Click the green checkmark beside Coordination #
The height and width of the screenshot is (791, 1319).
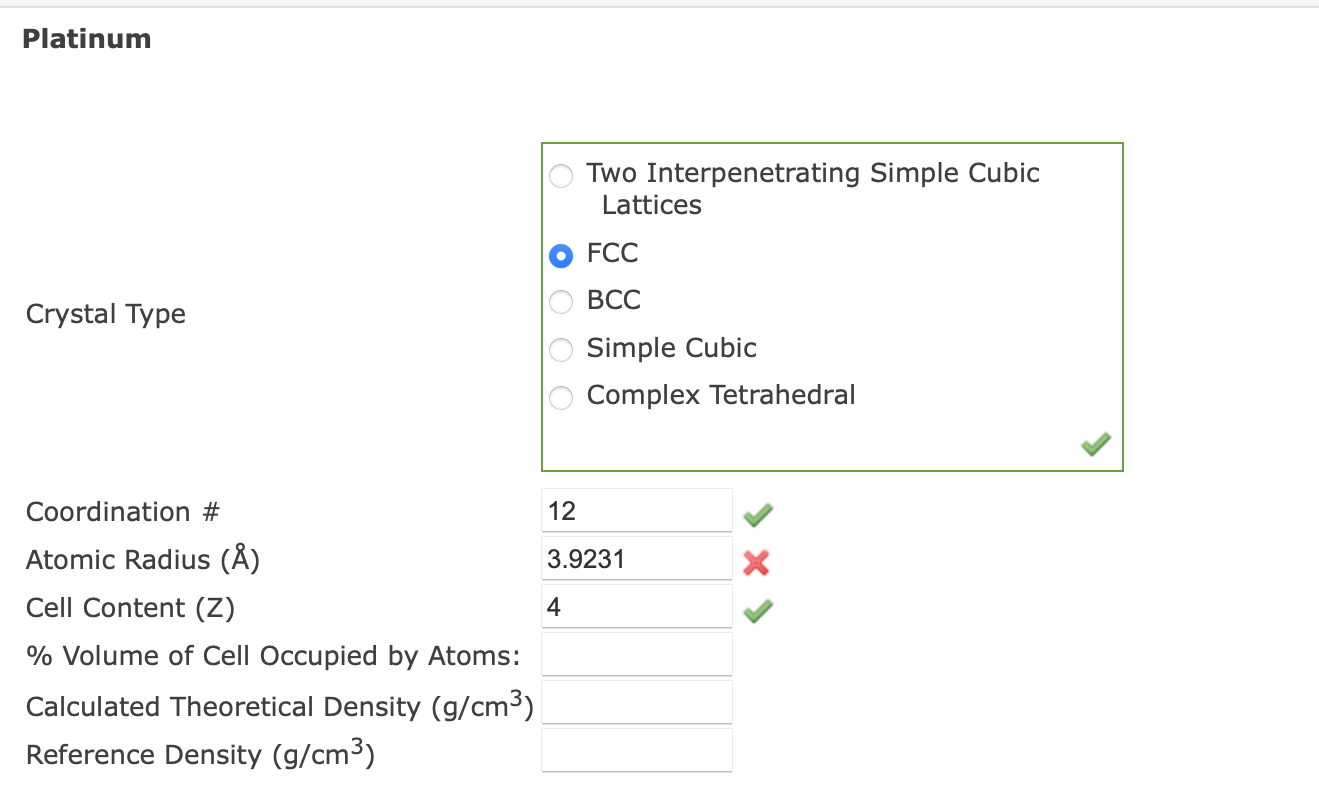tap(757, 514)
